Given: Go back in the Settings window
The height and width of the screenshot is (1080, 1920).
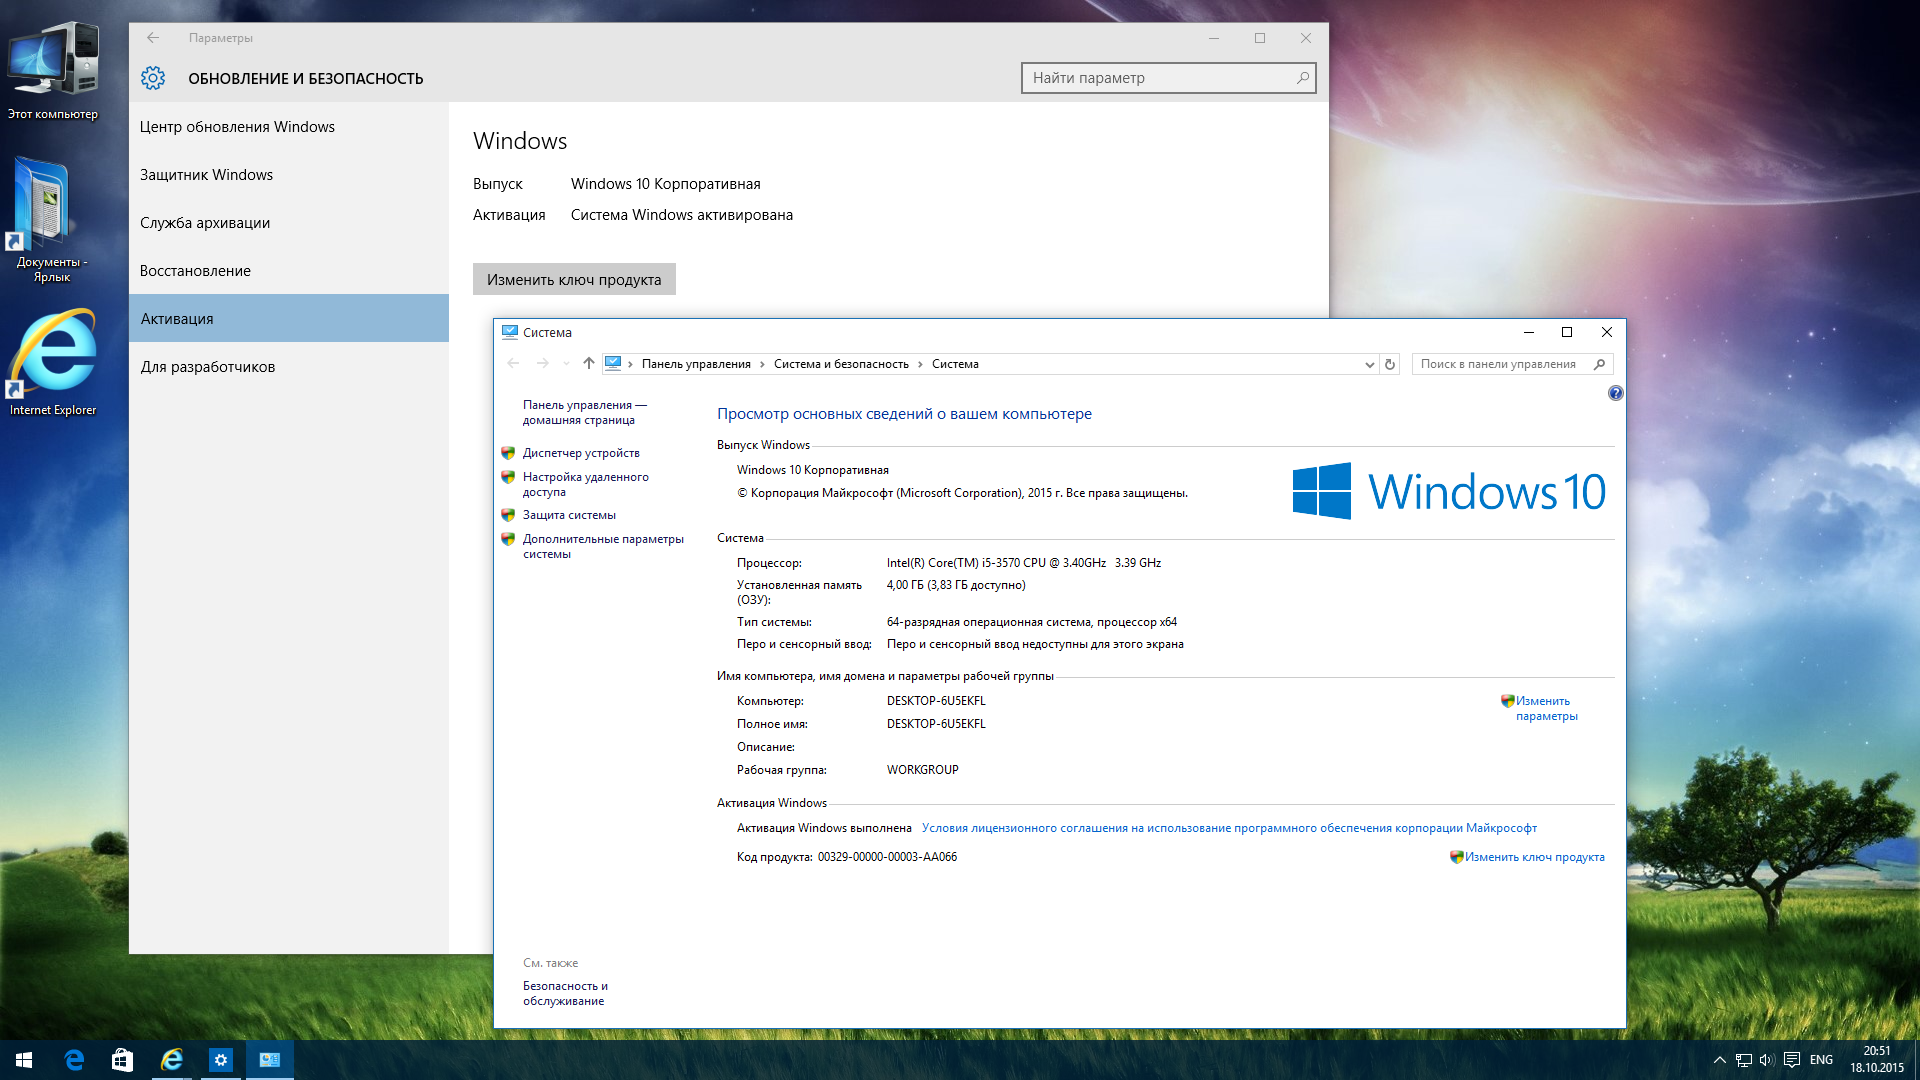Looking at the screenshot, I should coord(153,38).
